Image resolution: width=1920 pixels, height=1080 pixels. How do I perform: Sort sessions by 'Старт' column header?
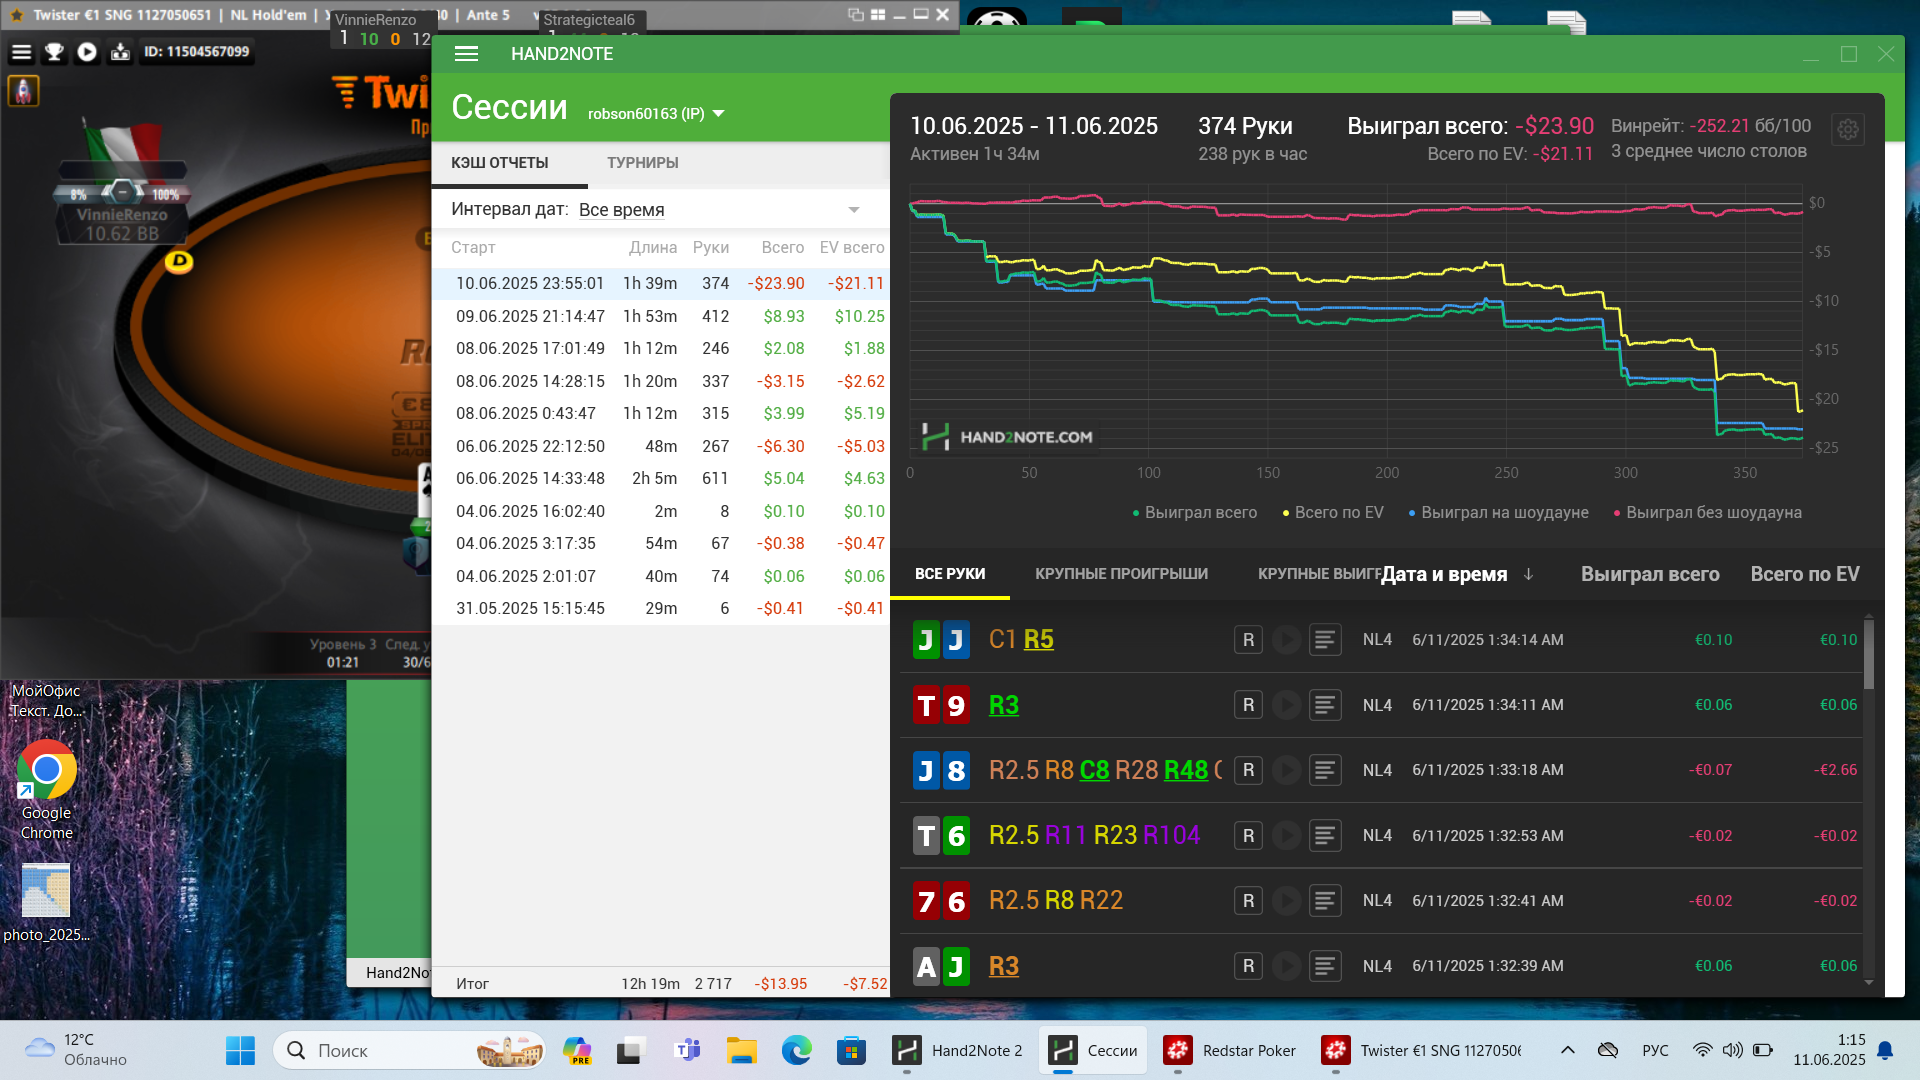click(473, 247)
